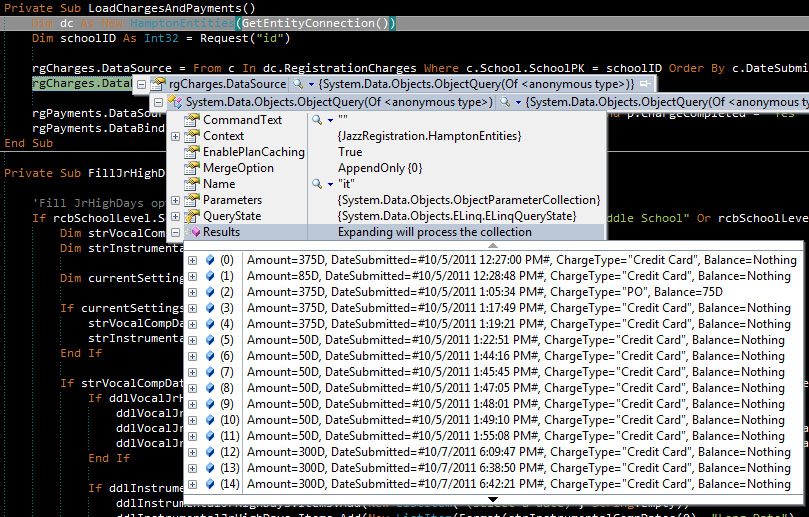
Task: Click the Name property icon
Action: [191, 184]
